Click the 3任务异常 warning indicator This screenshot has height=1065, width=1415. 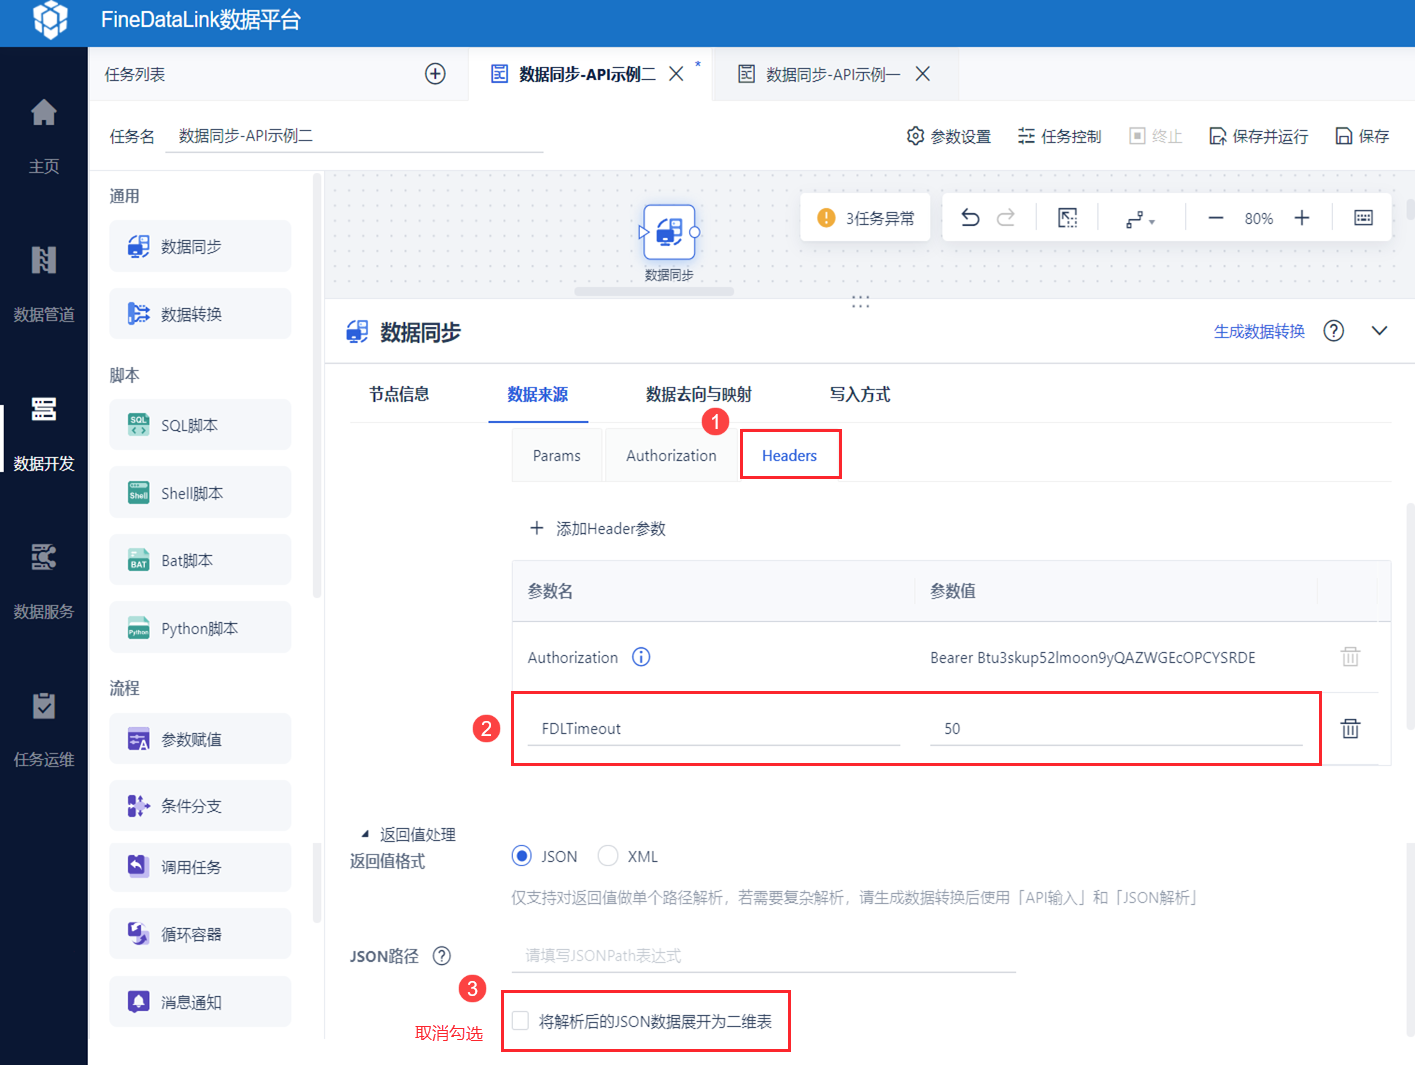click(866, 218)
